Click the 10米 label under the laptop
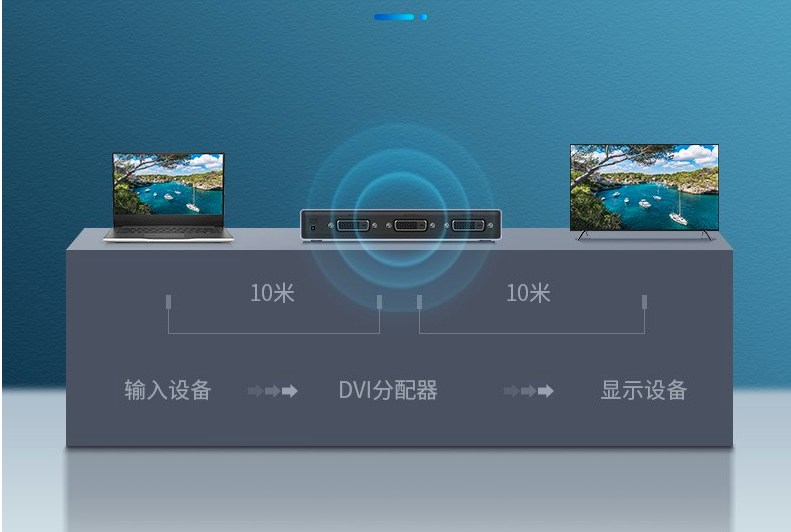791x532 pixels. 272,293
